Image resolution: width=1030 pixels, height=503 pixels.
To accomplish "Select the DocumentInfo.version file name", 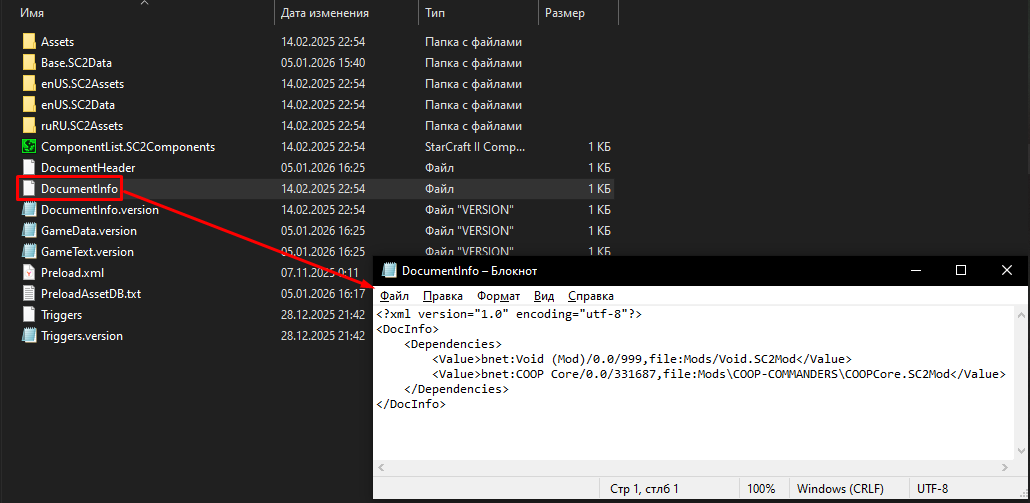I will [x=100, y=210].
